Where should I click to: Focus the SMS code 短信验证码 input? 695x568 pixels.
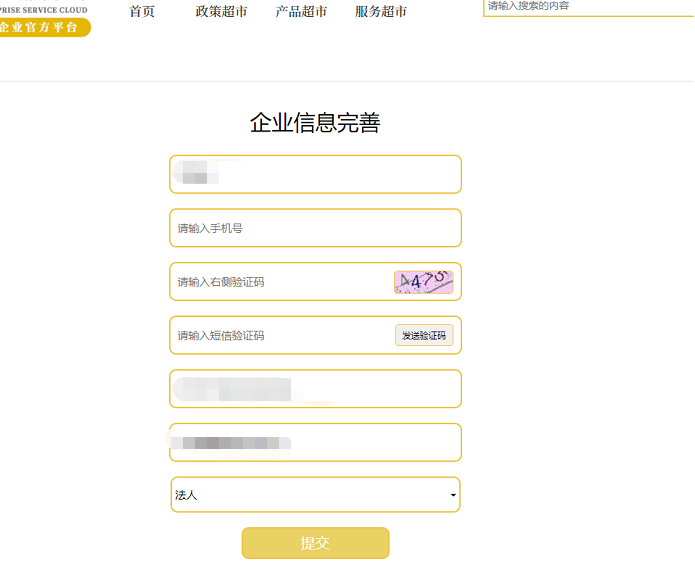point(280,335)
